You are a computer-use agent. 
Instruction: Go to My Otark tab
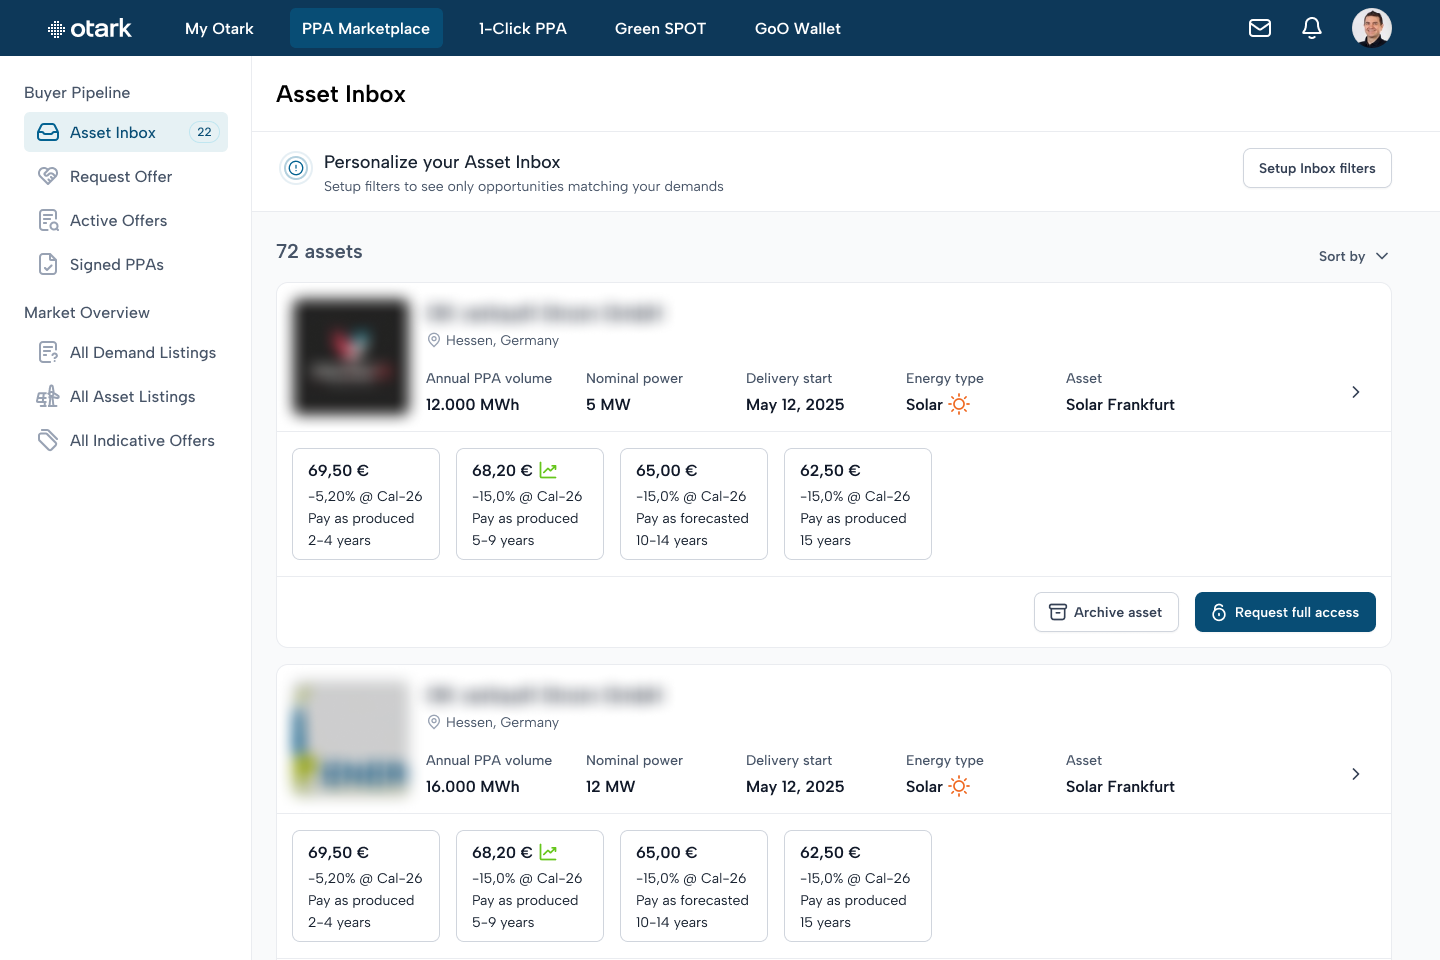[219, 28]
